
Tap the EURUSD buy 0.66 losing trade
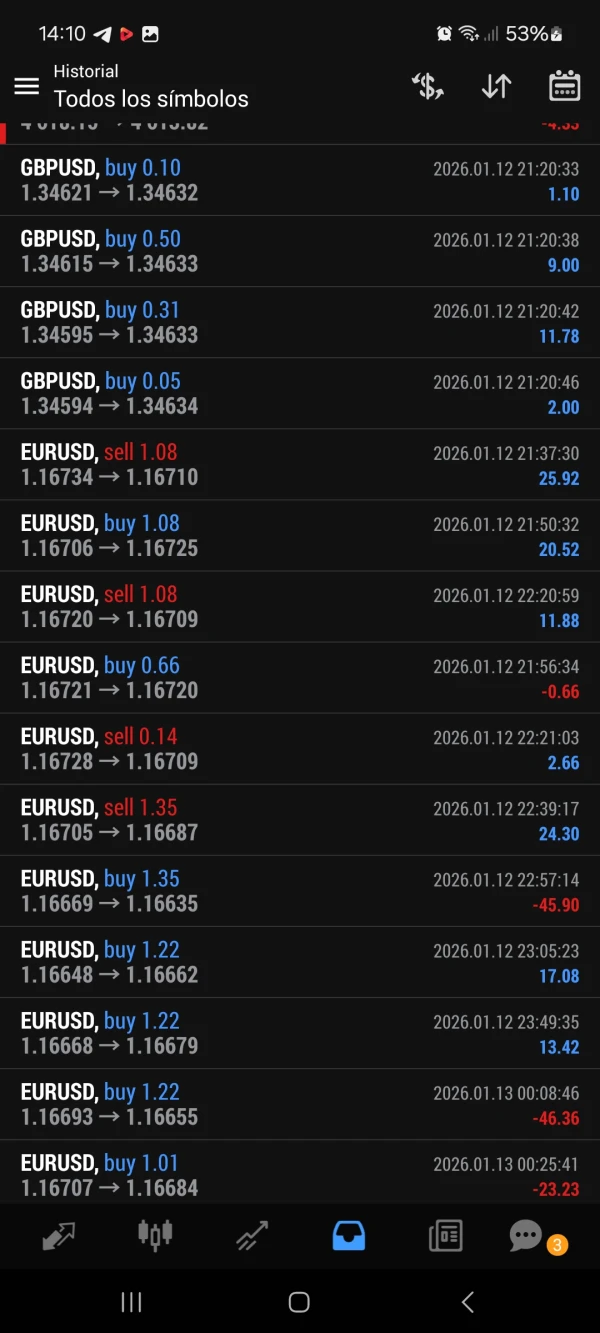[x=300, y=677]
